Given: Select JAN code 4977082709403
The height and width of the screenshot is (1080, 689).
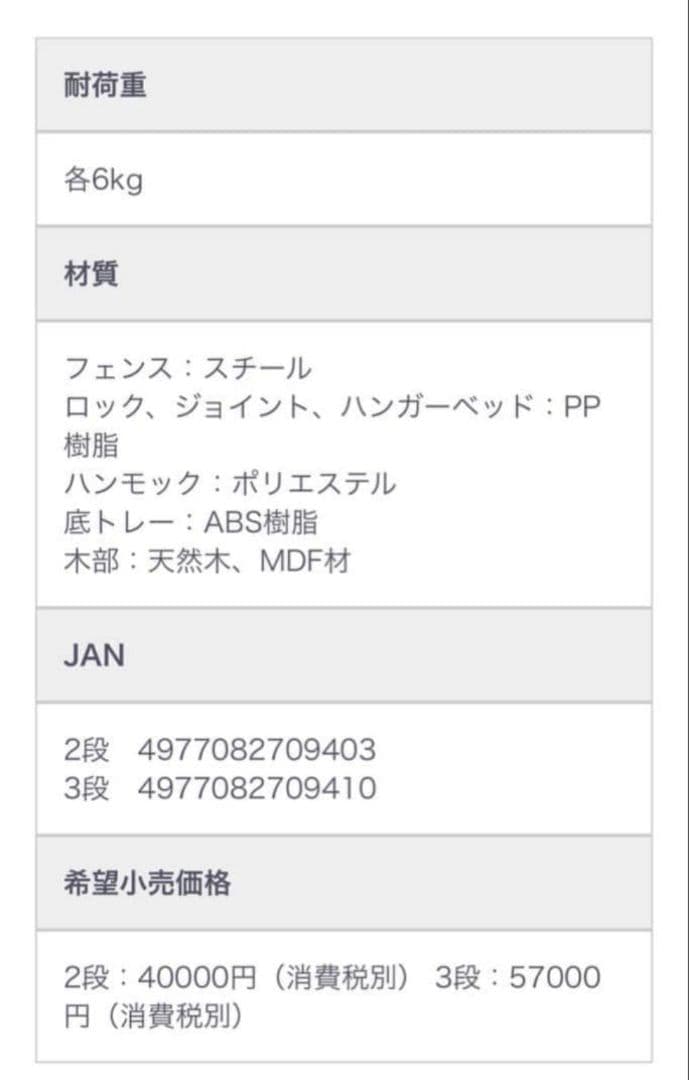Looking at the screenshot, I should 257,750.
